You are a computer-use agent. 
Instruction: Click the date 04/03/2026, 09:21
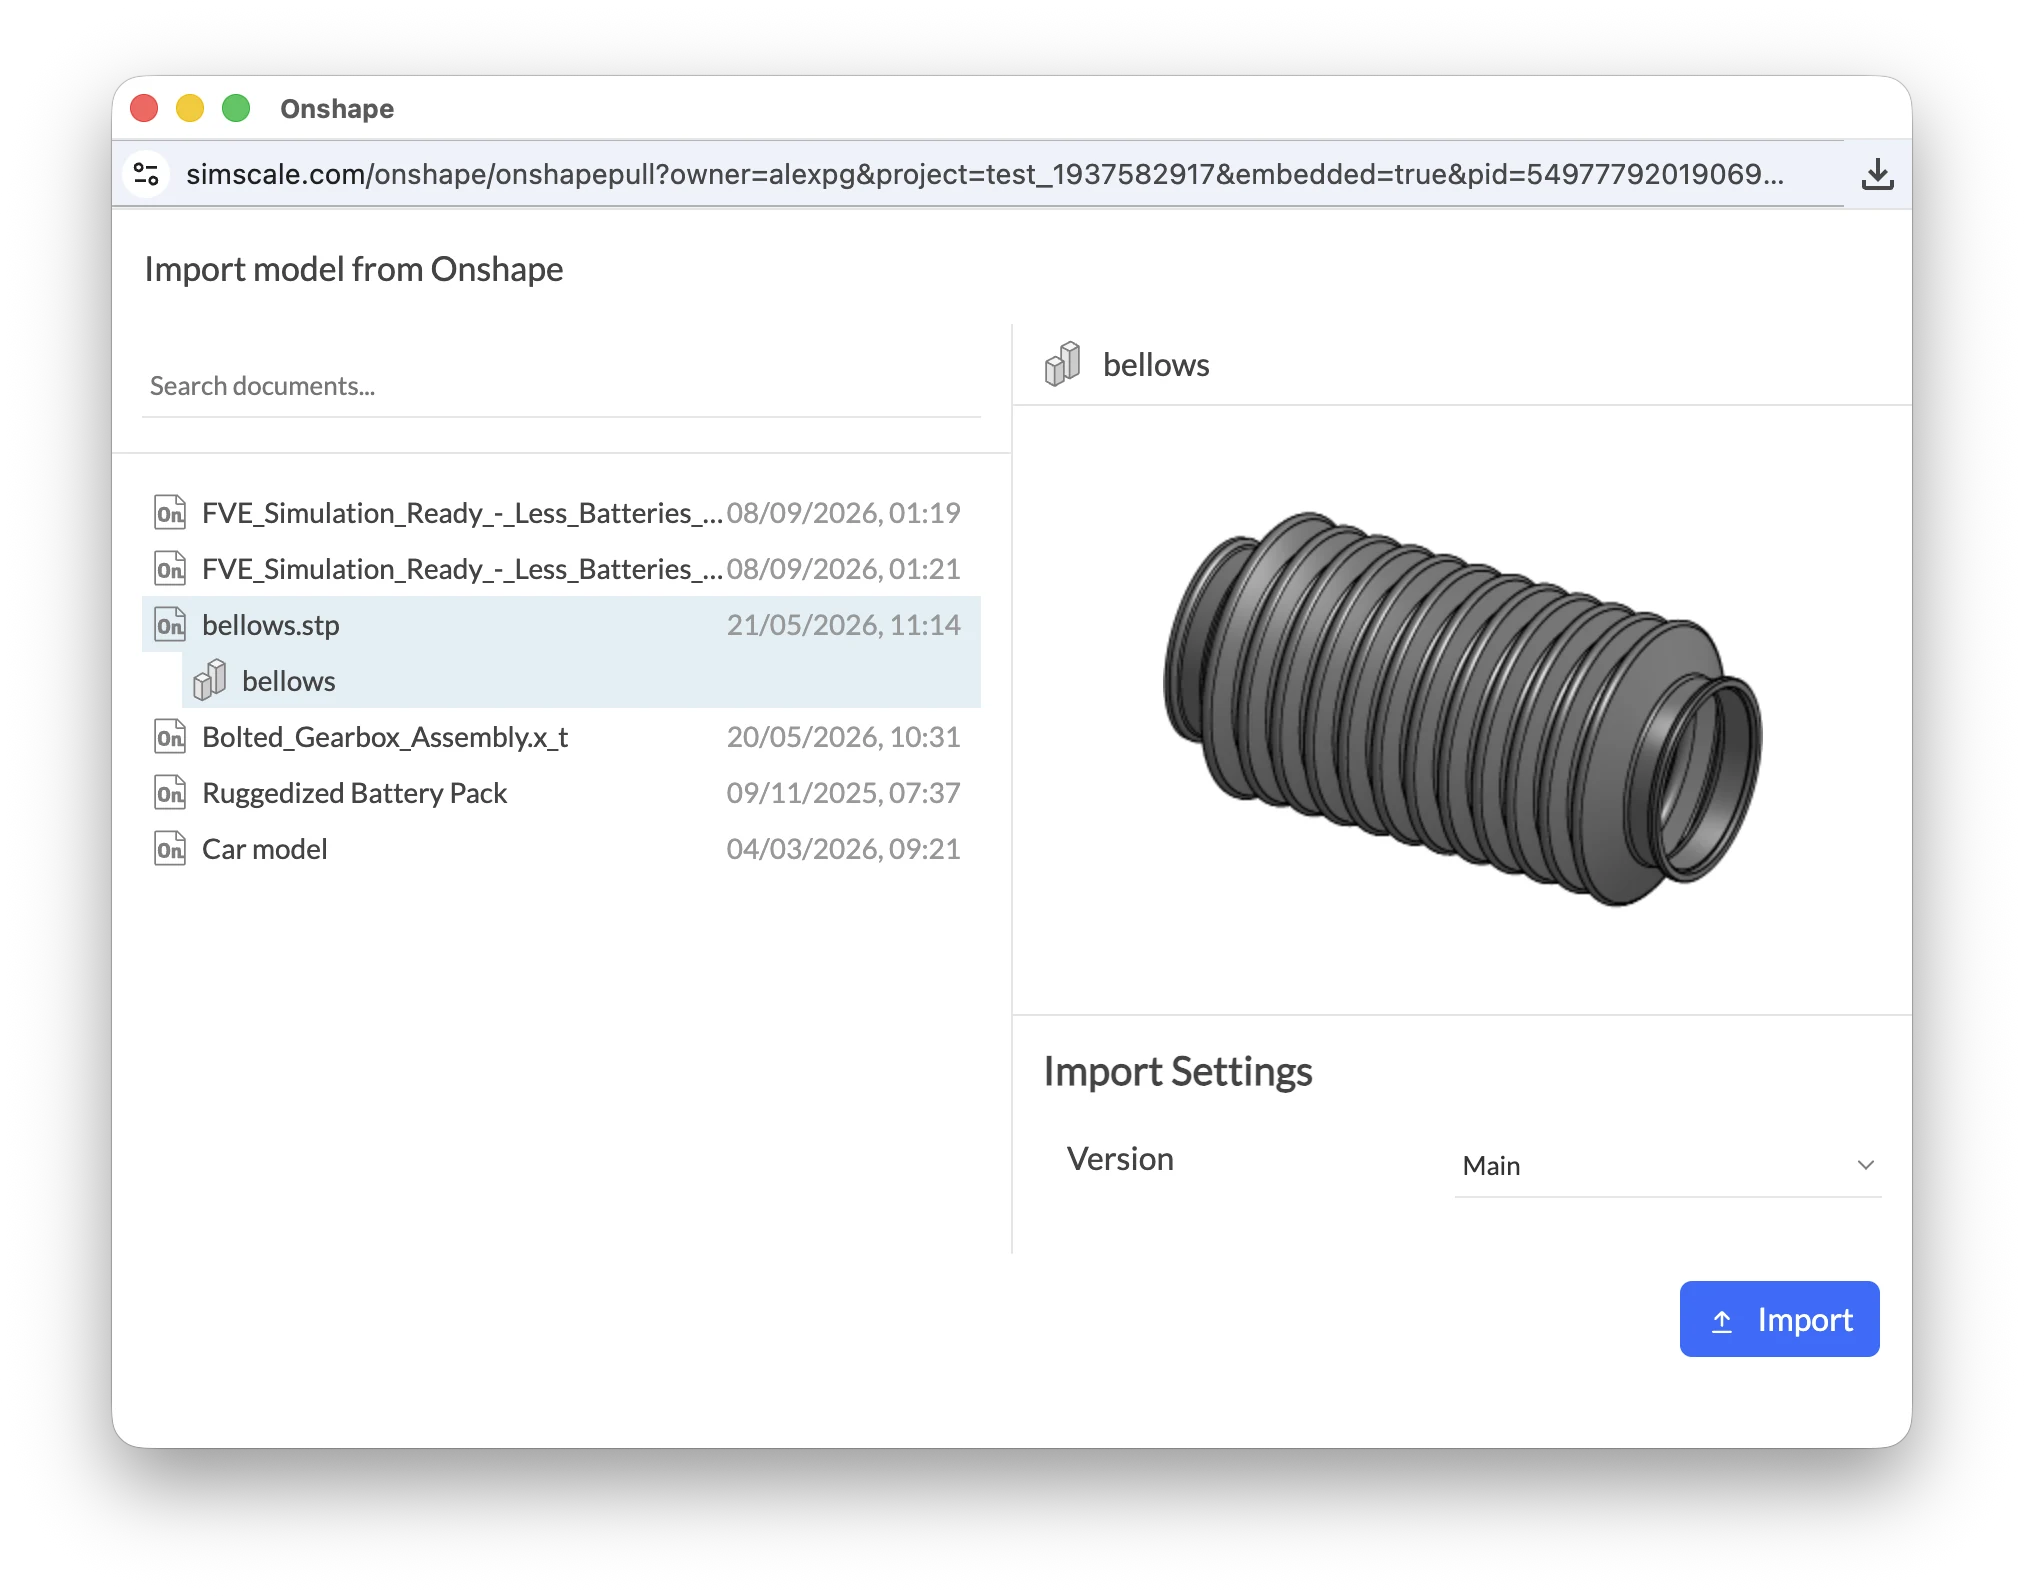pos(843,849)
